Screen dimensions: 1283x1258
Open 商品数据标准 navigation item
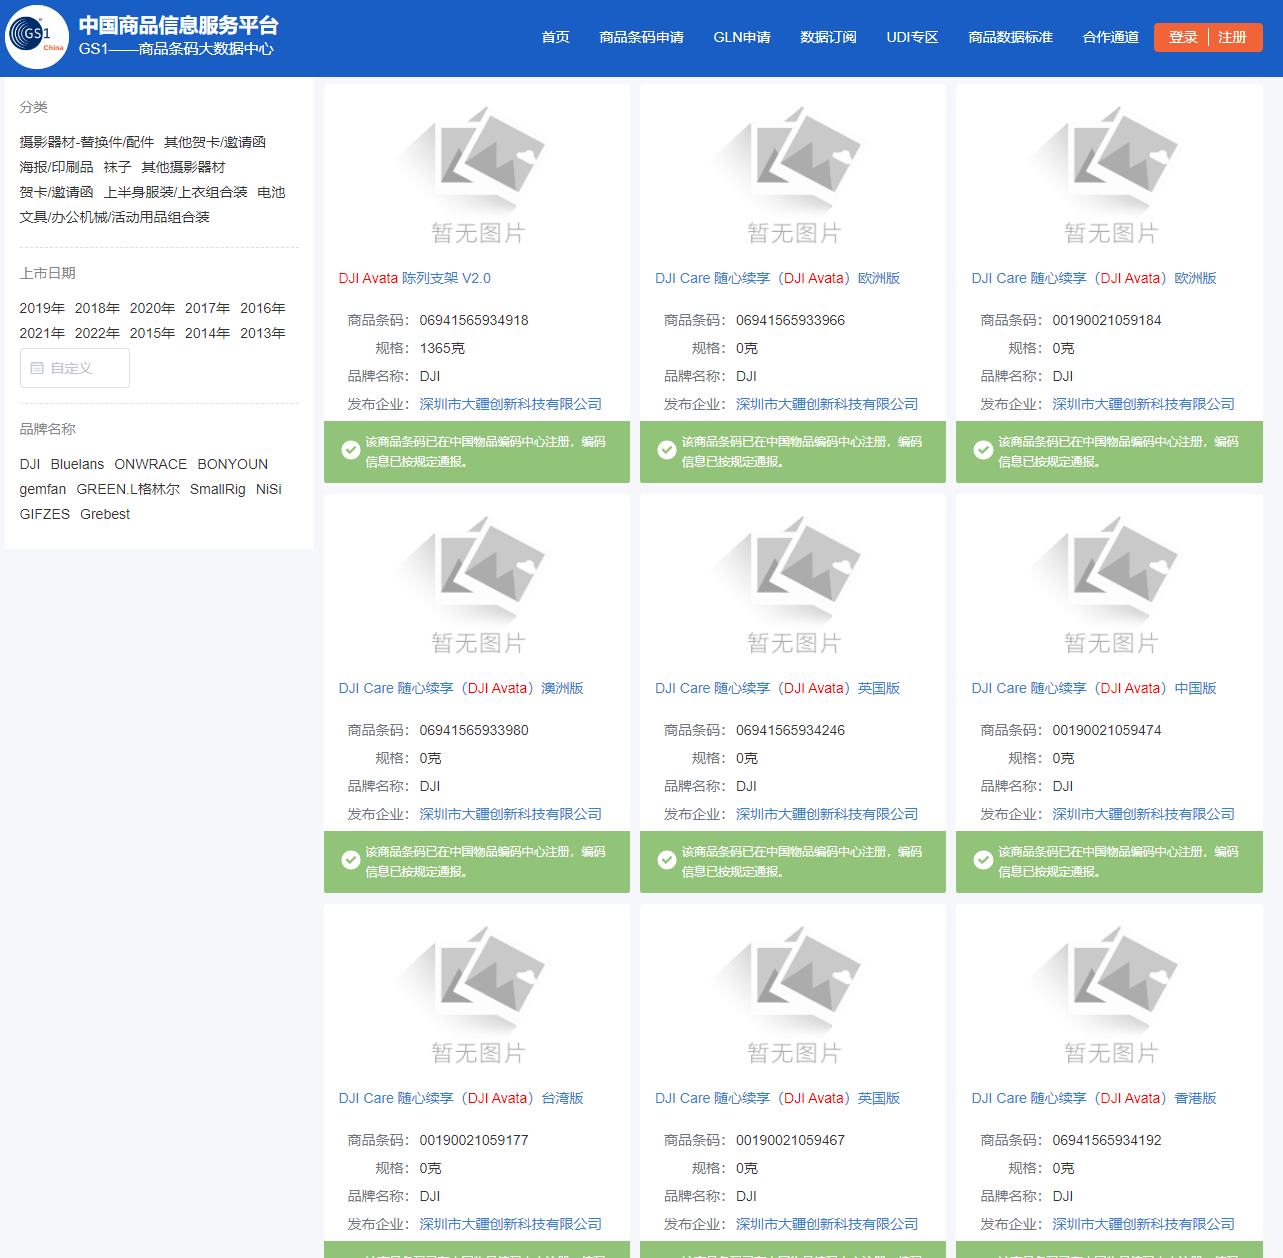point(1010,37)
